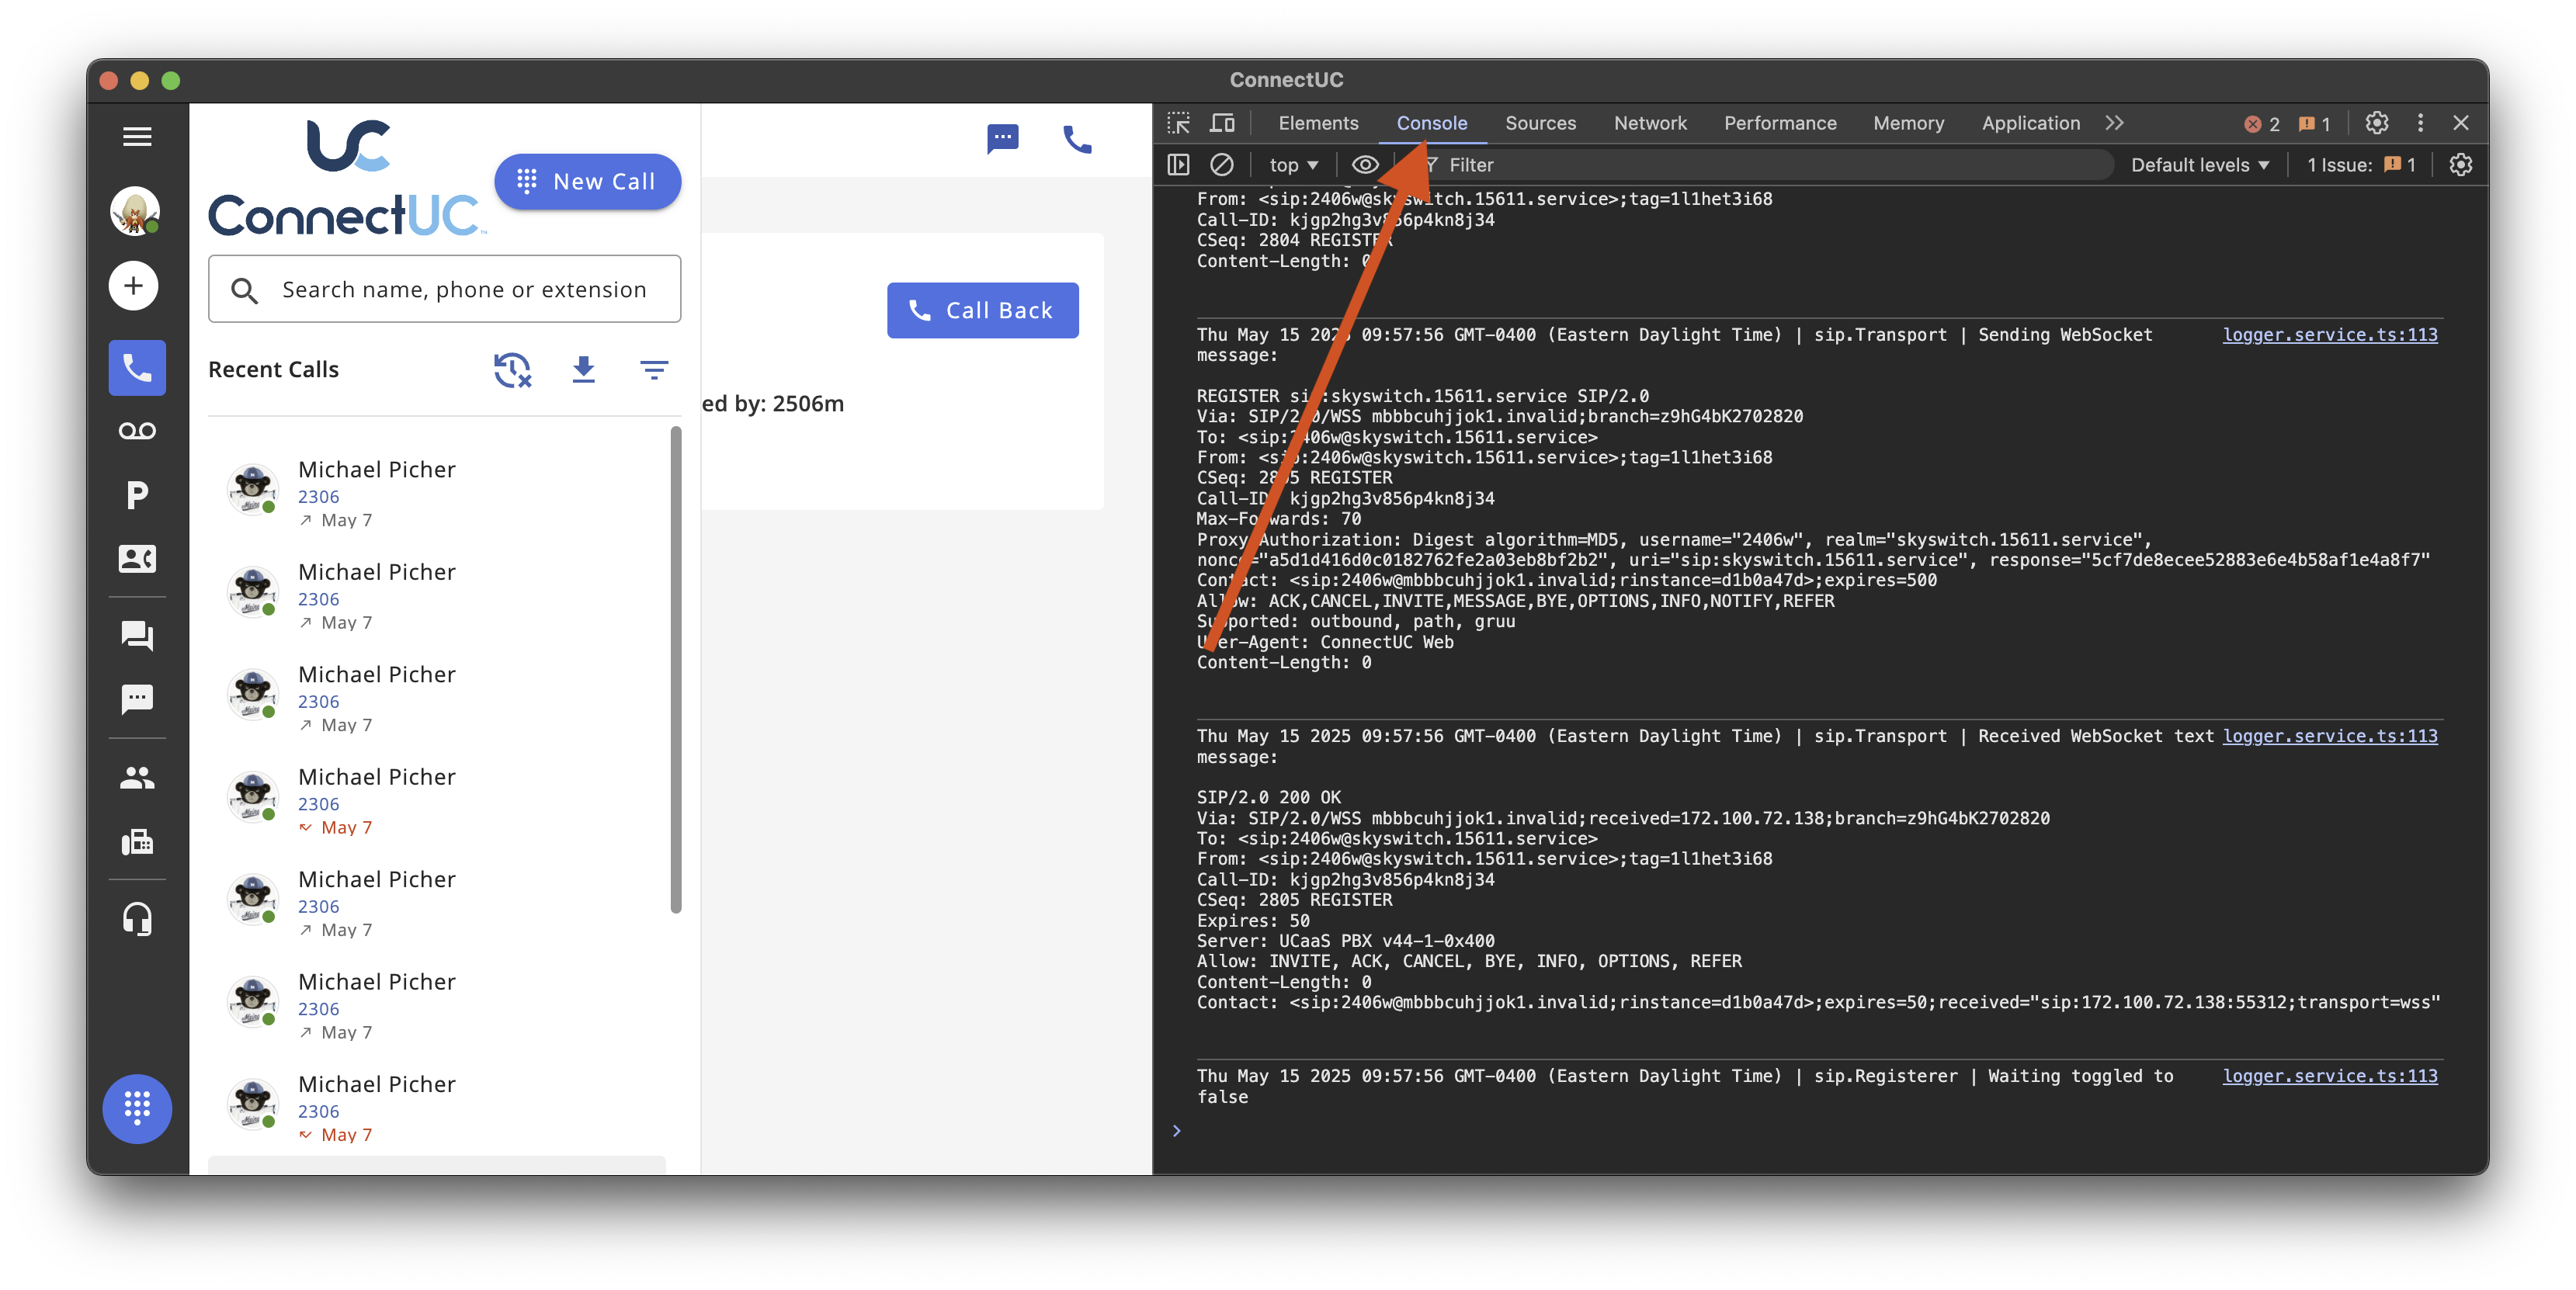2576x1290 pixels.
Task: Click the Call Back button
Action: (x=982, y=310)
